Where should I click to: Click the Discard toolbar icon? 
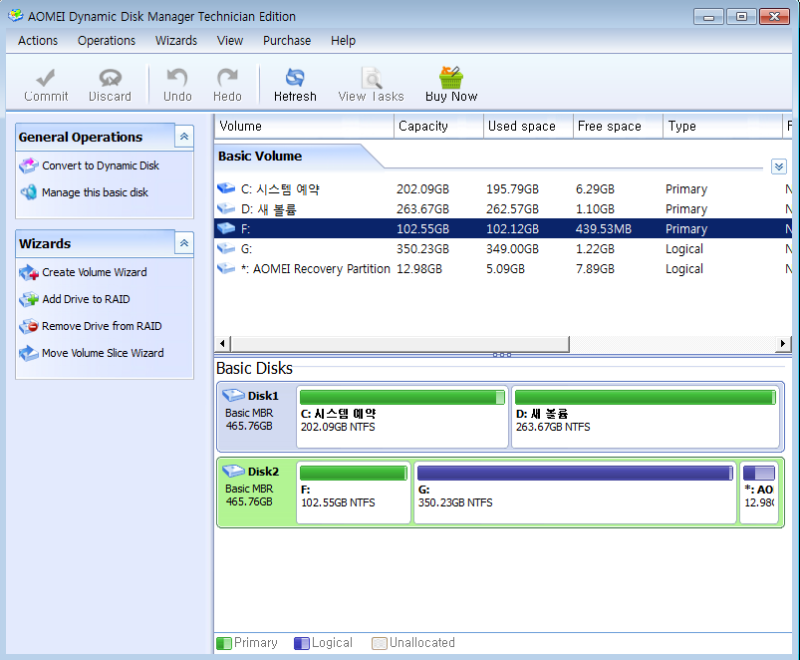coord(110,78)
